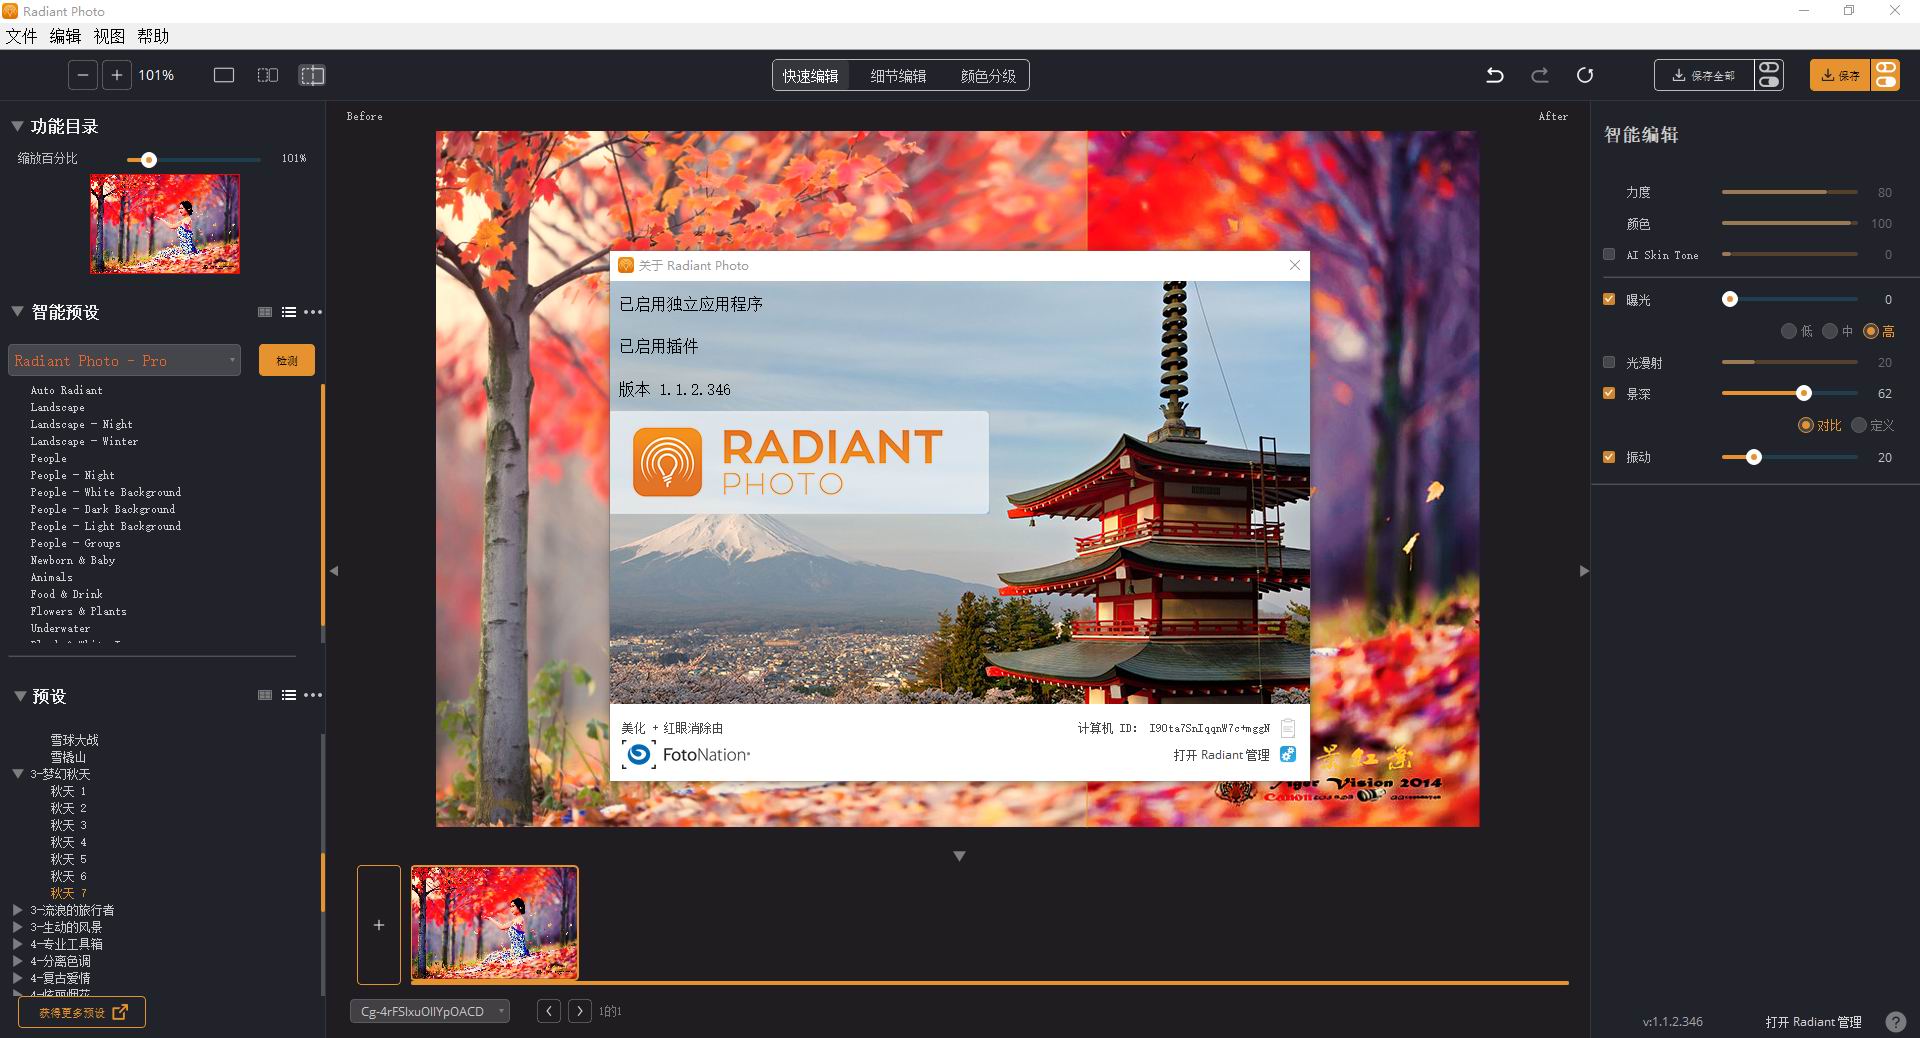This screenshot has height=1038, width=1920.
Task: Redo the last edit
Action: (x=1540, y=75)
